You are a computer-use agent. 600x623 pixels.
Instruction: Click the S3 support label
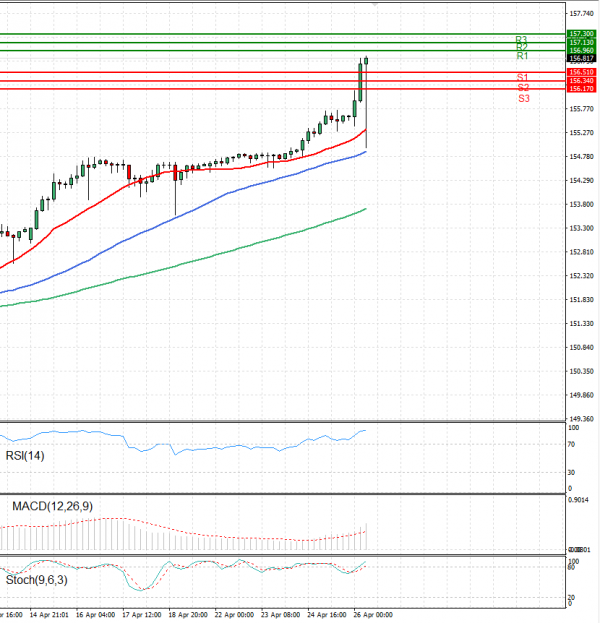pos(524,98)
